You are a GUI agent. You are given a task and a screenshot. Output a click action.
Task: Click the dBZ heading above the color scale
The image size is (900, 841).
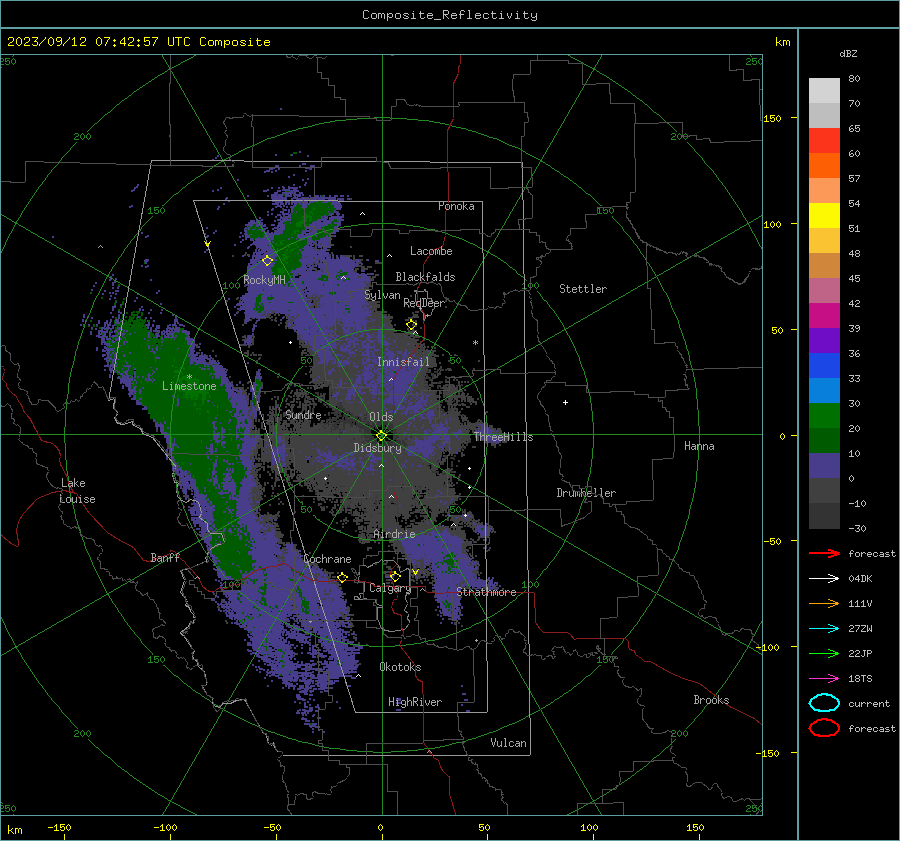coord(848,53)
